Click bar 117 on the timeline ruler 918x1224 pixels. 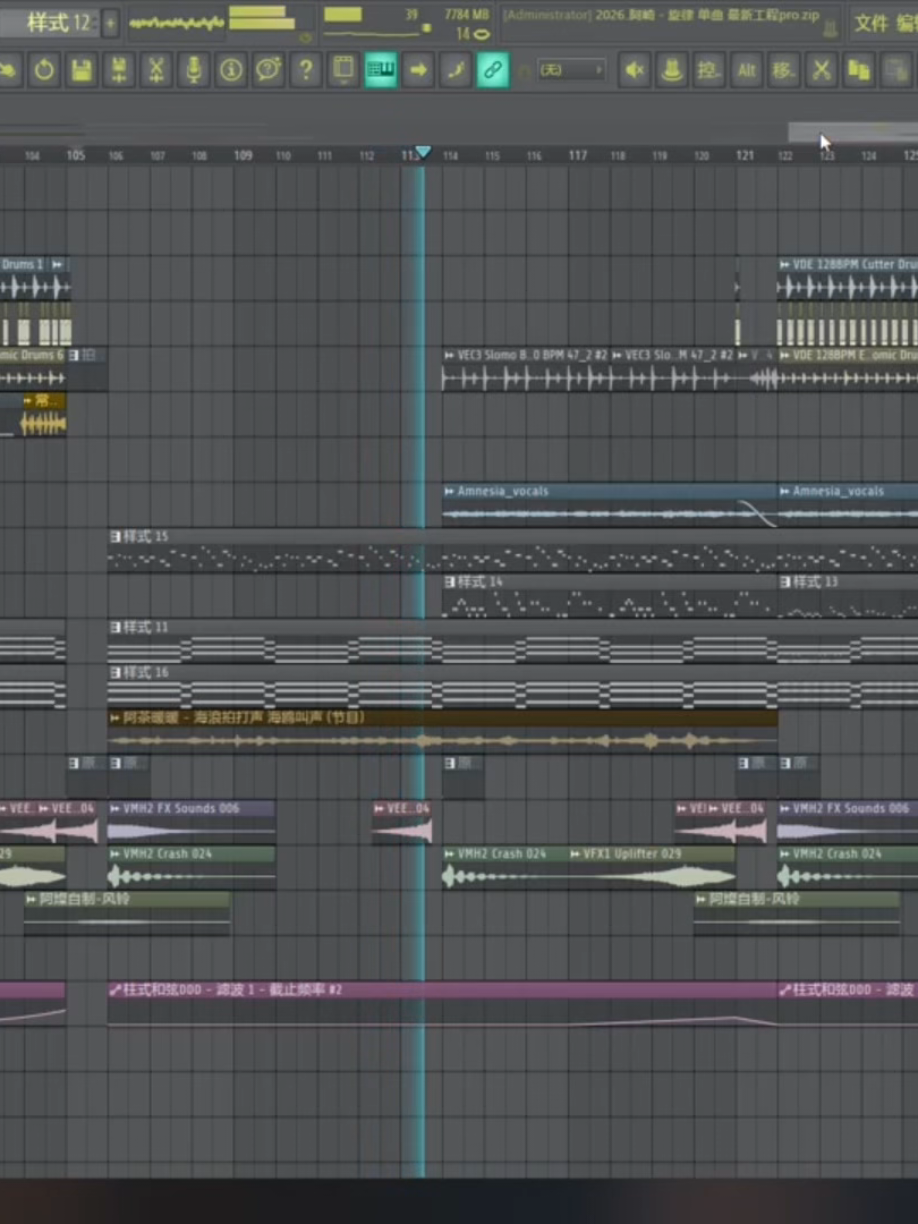click(x=578, y=156)
